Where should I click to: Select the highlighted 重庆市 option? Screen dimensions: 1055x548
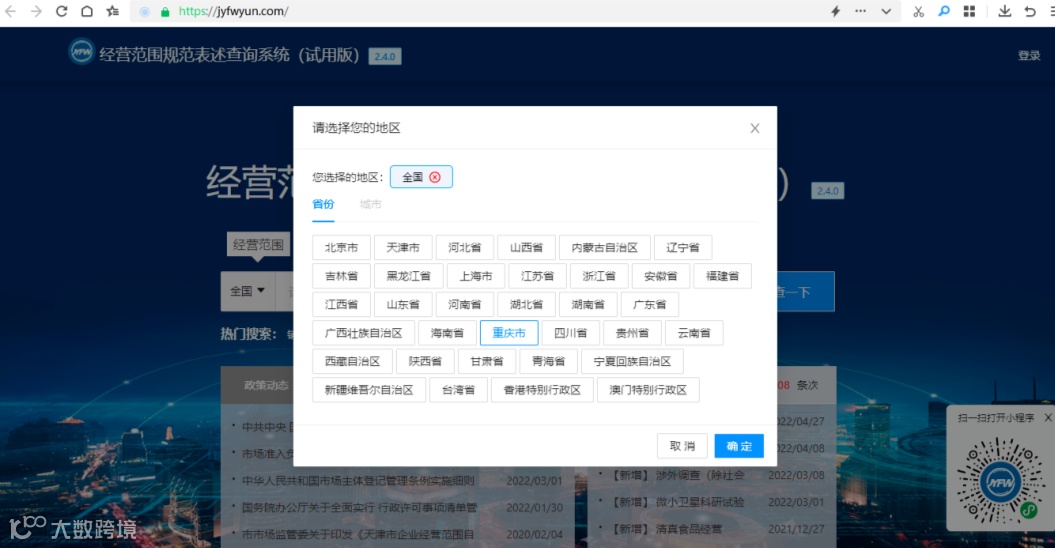tap(509, 333)
